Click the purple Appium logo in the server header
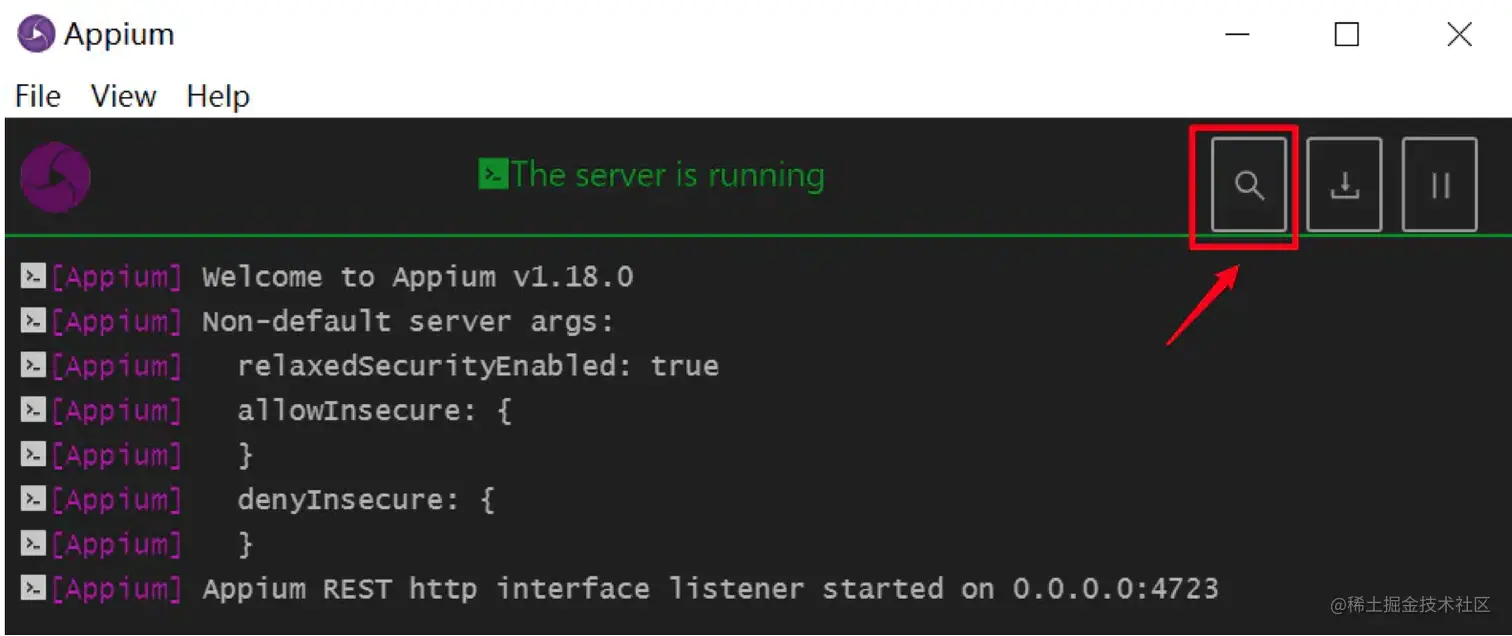The width and height of the screenshot is (1512, 636). tap(55, 178)
